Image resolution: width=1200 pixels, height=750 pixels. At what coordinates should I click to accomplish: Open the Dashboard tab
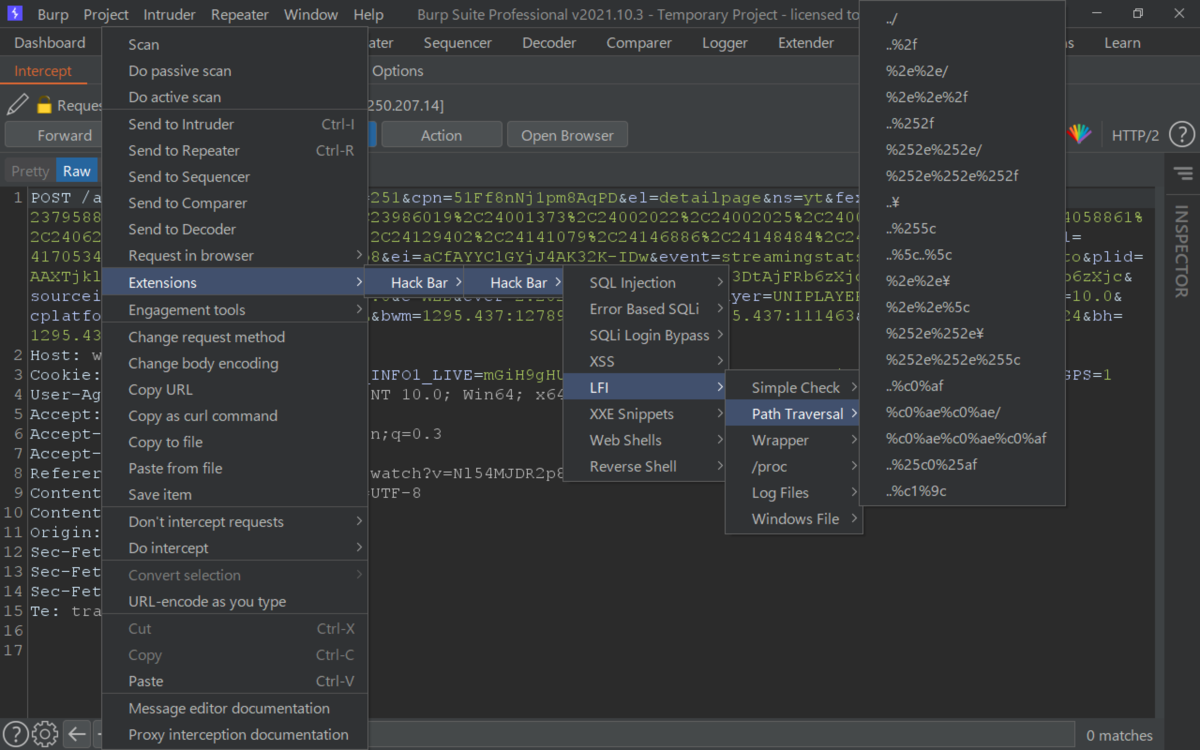click(50, 43)
